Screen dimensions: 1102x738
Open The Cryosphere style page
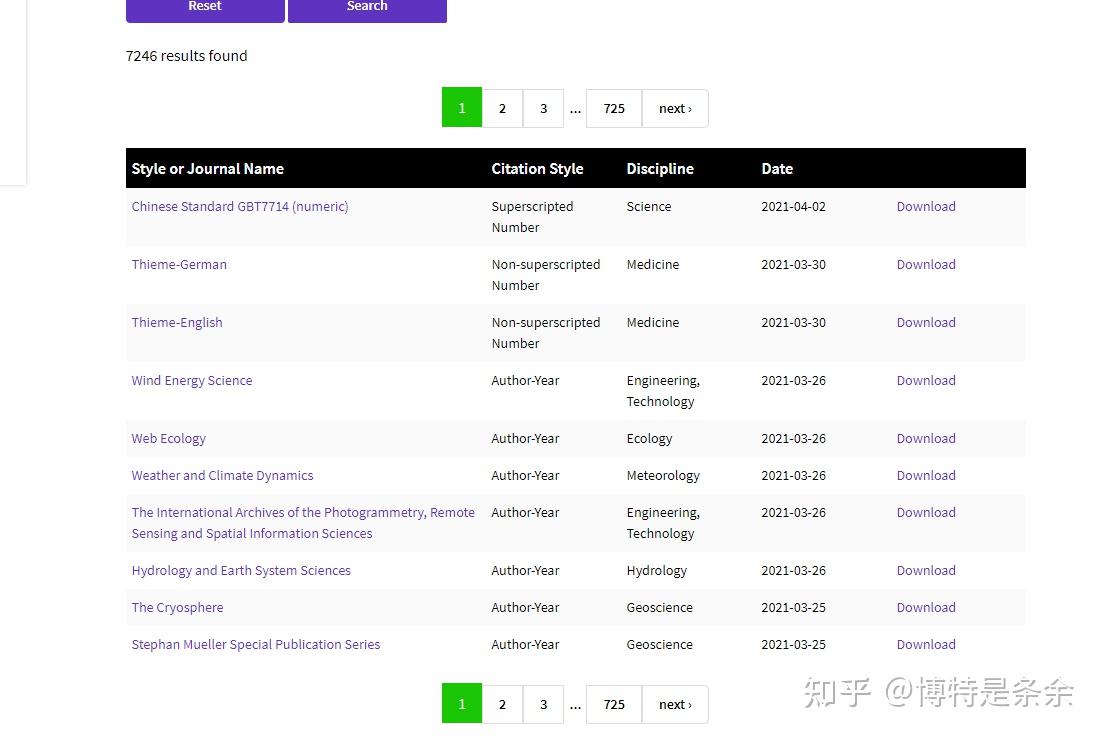[x=177, y=607]
